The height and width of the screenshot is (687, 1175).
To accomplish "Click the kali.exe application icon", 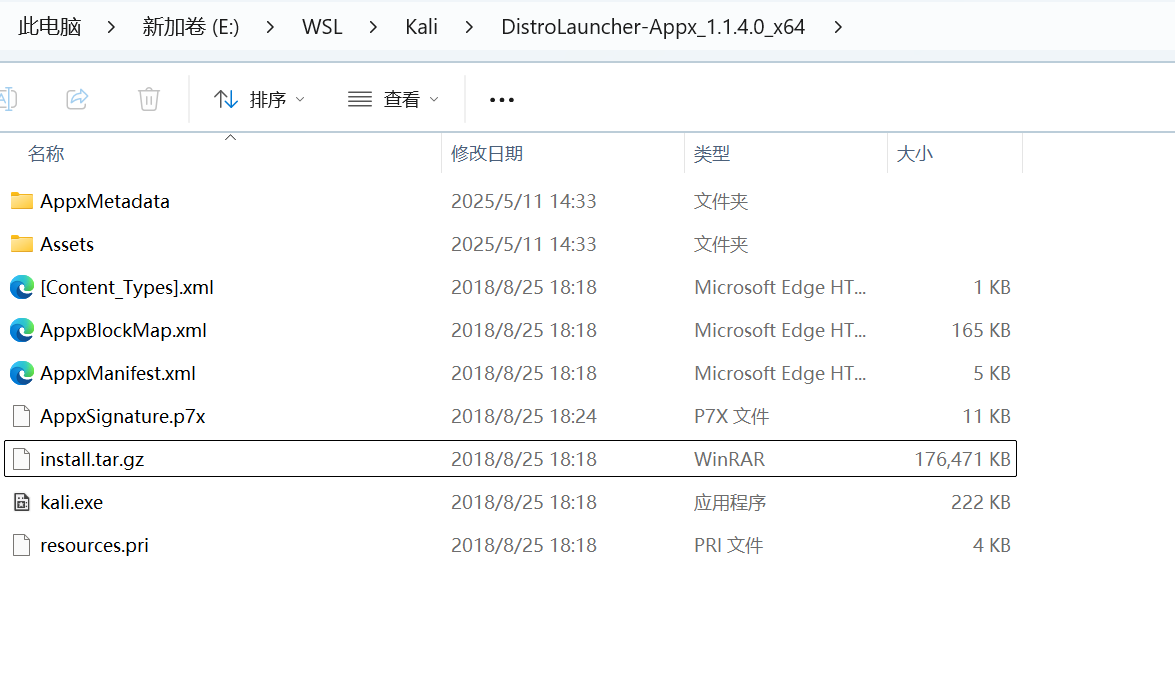I will 22,502.
